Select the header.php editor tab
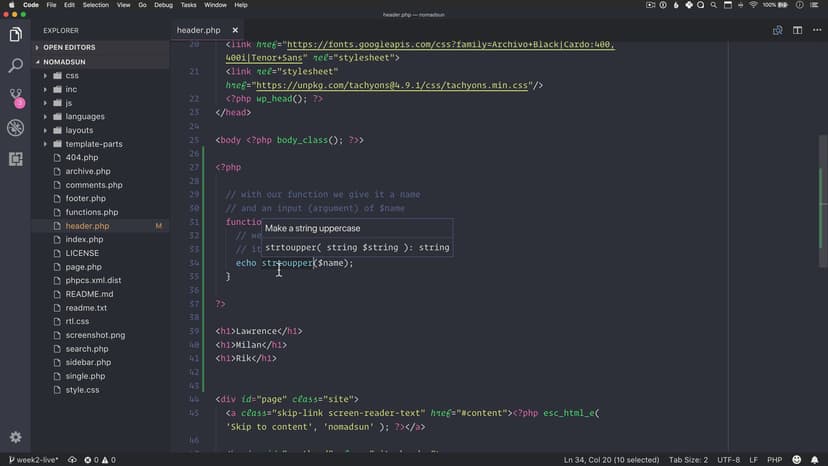 pos(199,30)
